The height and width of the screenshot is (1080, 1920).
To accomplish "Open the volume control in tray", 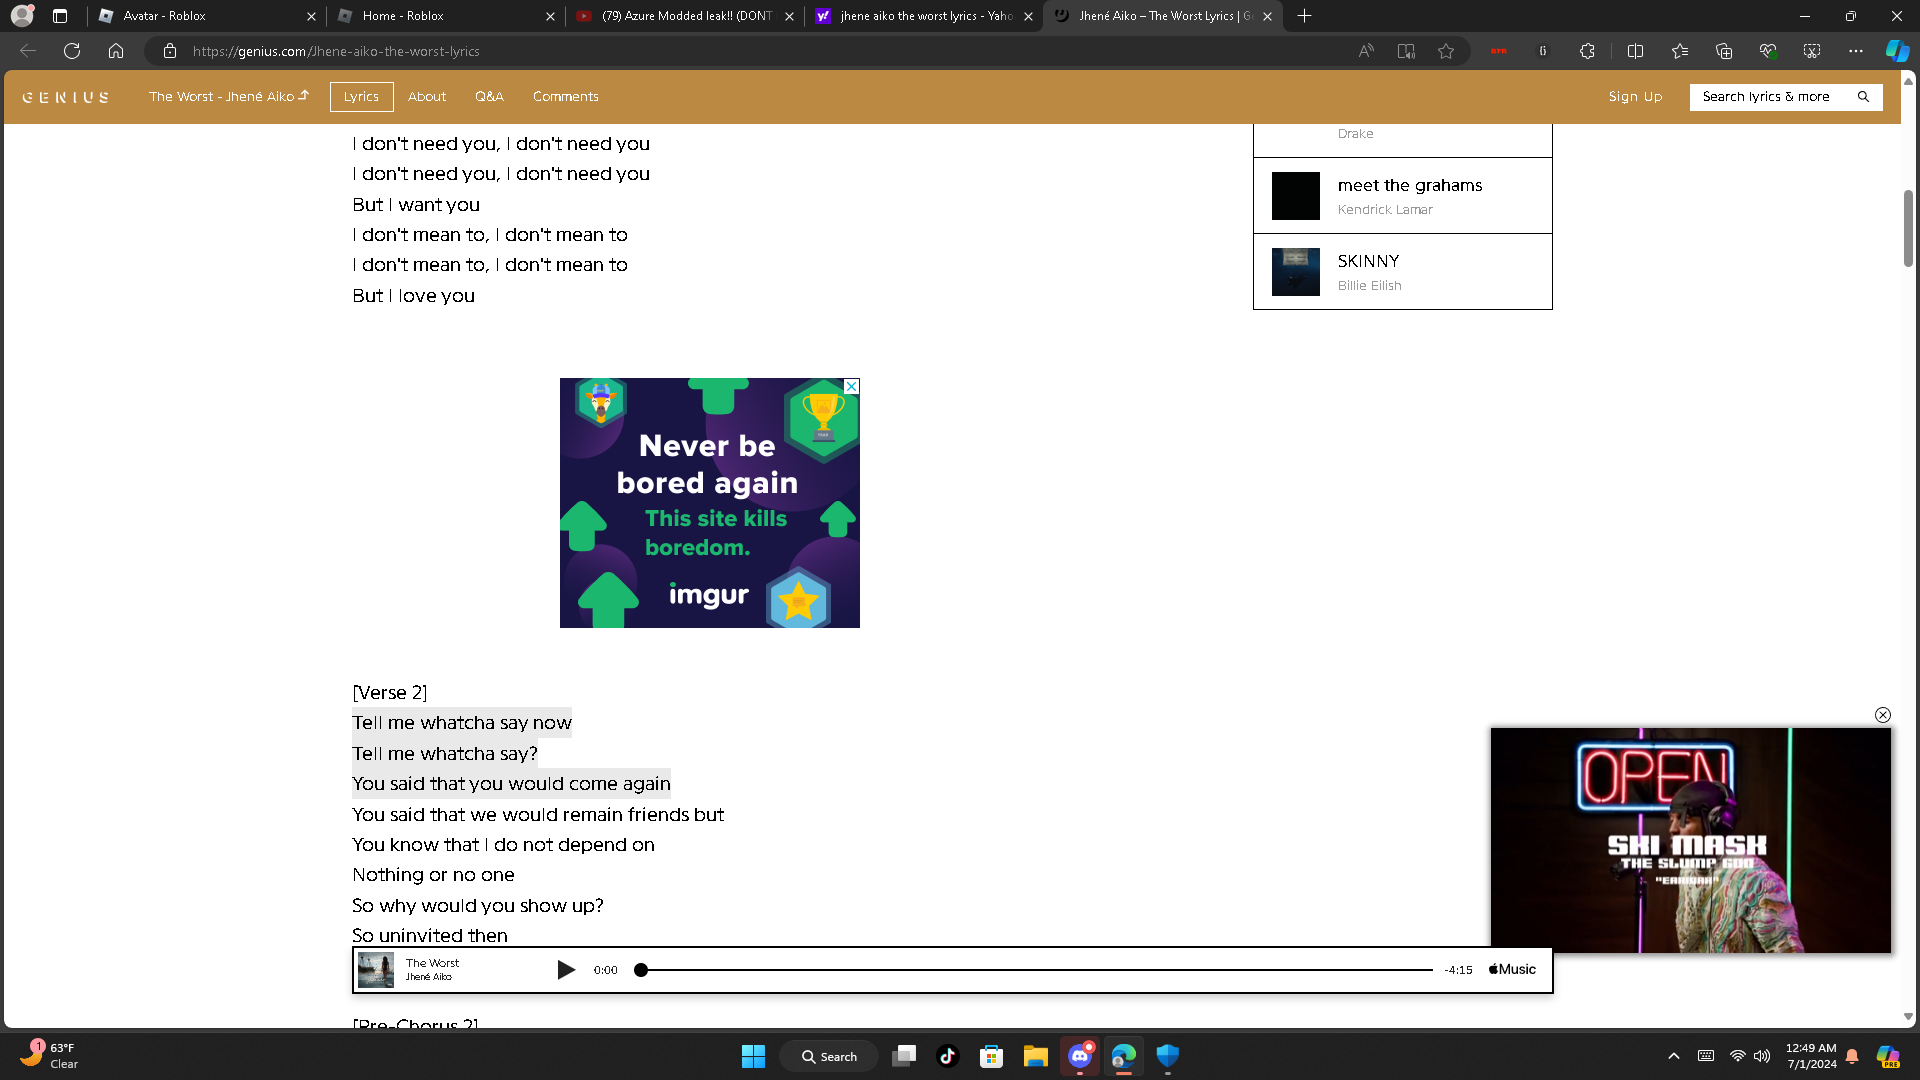I will pos(1762,1056).
